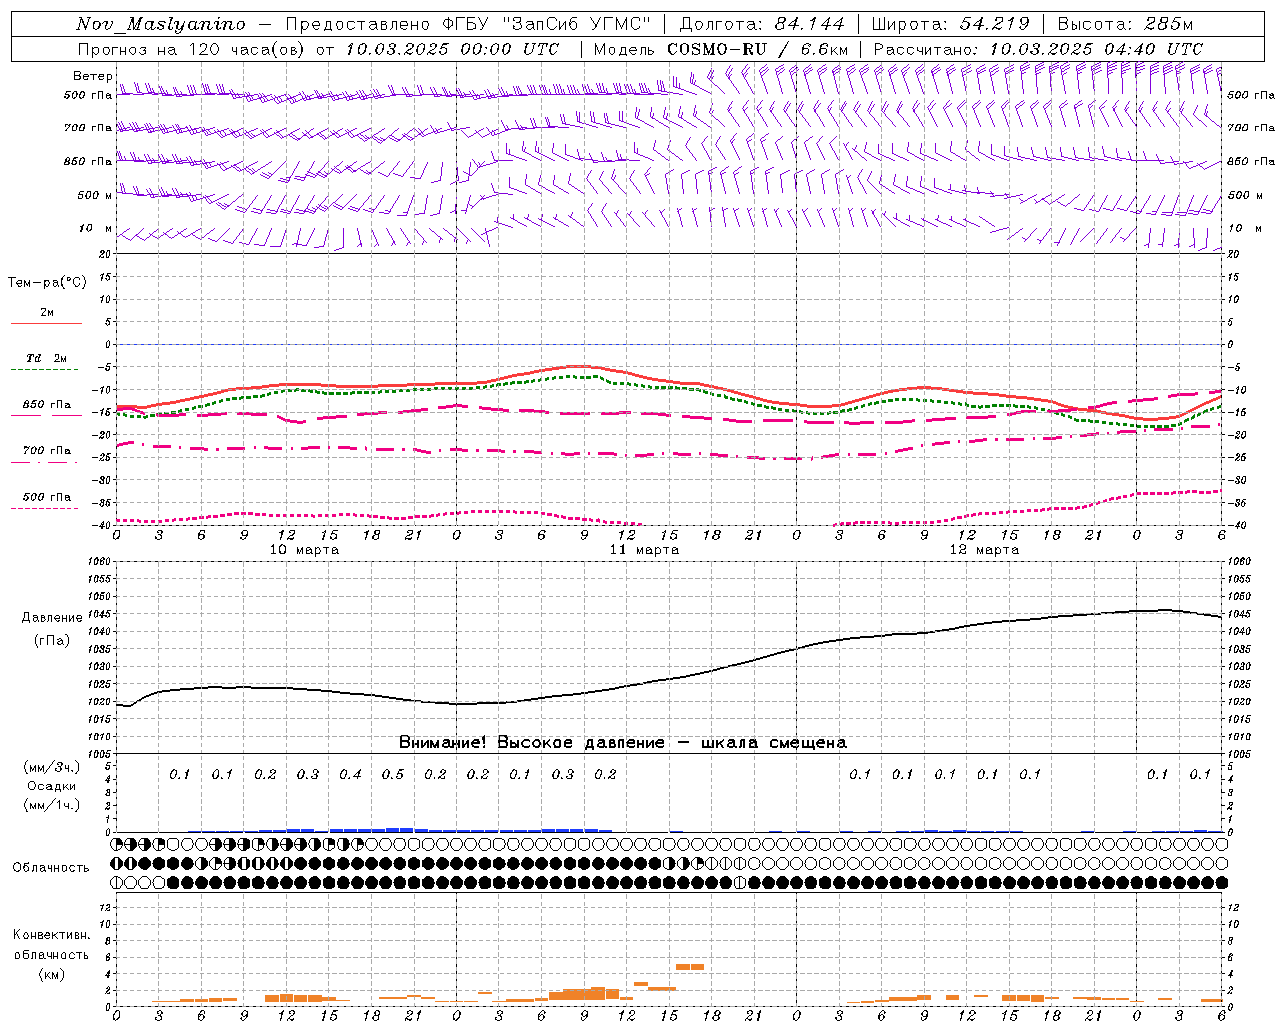
Task: Click the "Осадки" precipitation label
Action: pos(52,786)
